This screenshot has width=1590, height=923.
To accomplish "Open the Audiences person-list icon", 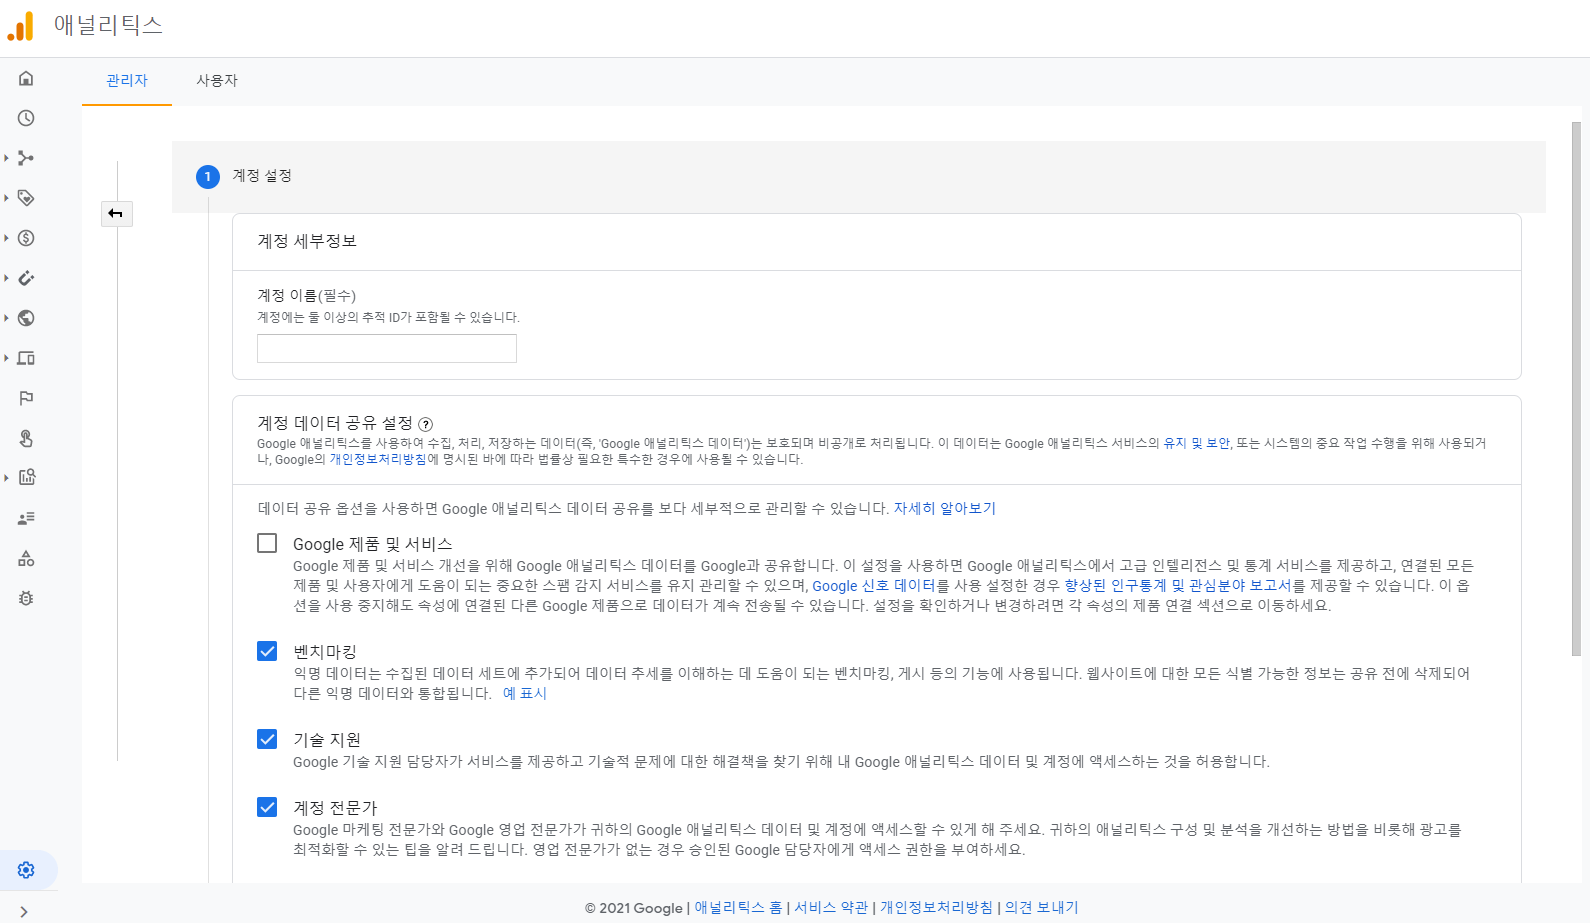I will [26, 518].
